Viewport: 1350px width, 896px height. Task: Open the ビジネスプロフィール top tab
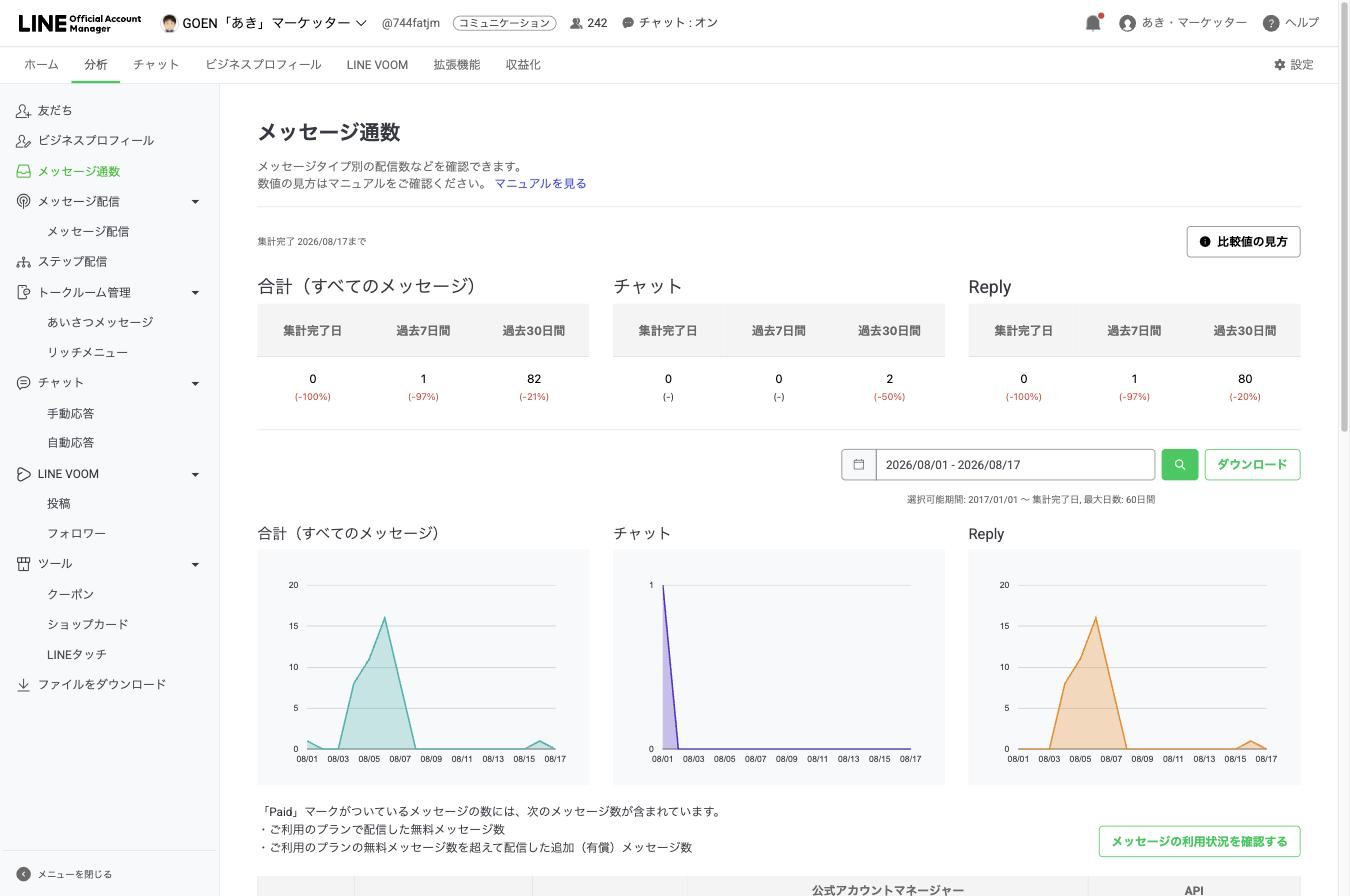click(263, 65)
